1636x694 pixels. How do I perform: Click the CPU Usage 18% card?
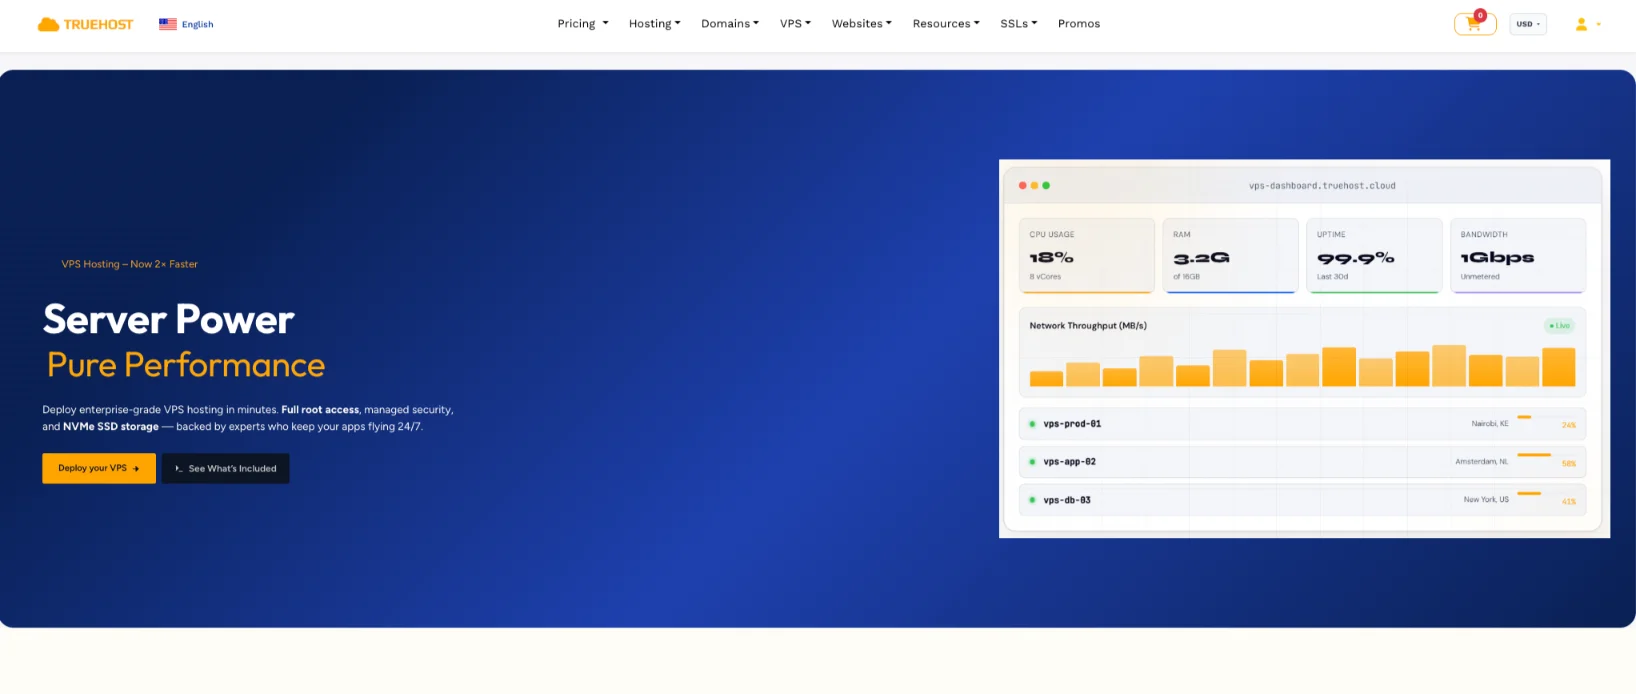(x=1087, y=256)
